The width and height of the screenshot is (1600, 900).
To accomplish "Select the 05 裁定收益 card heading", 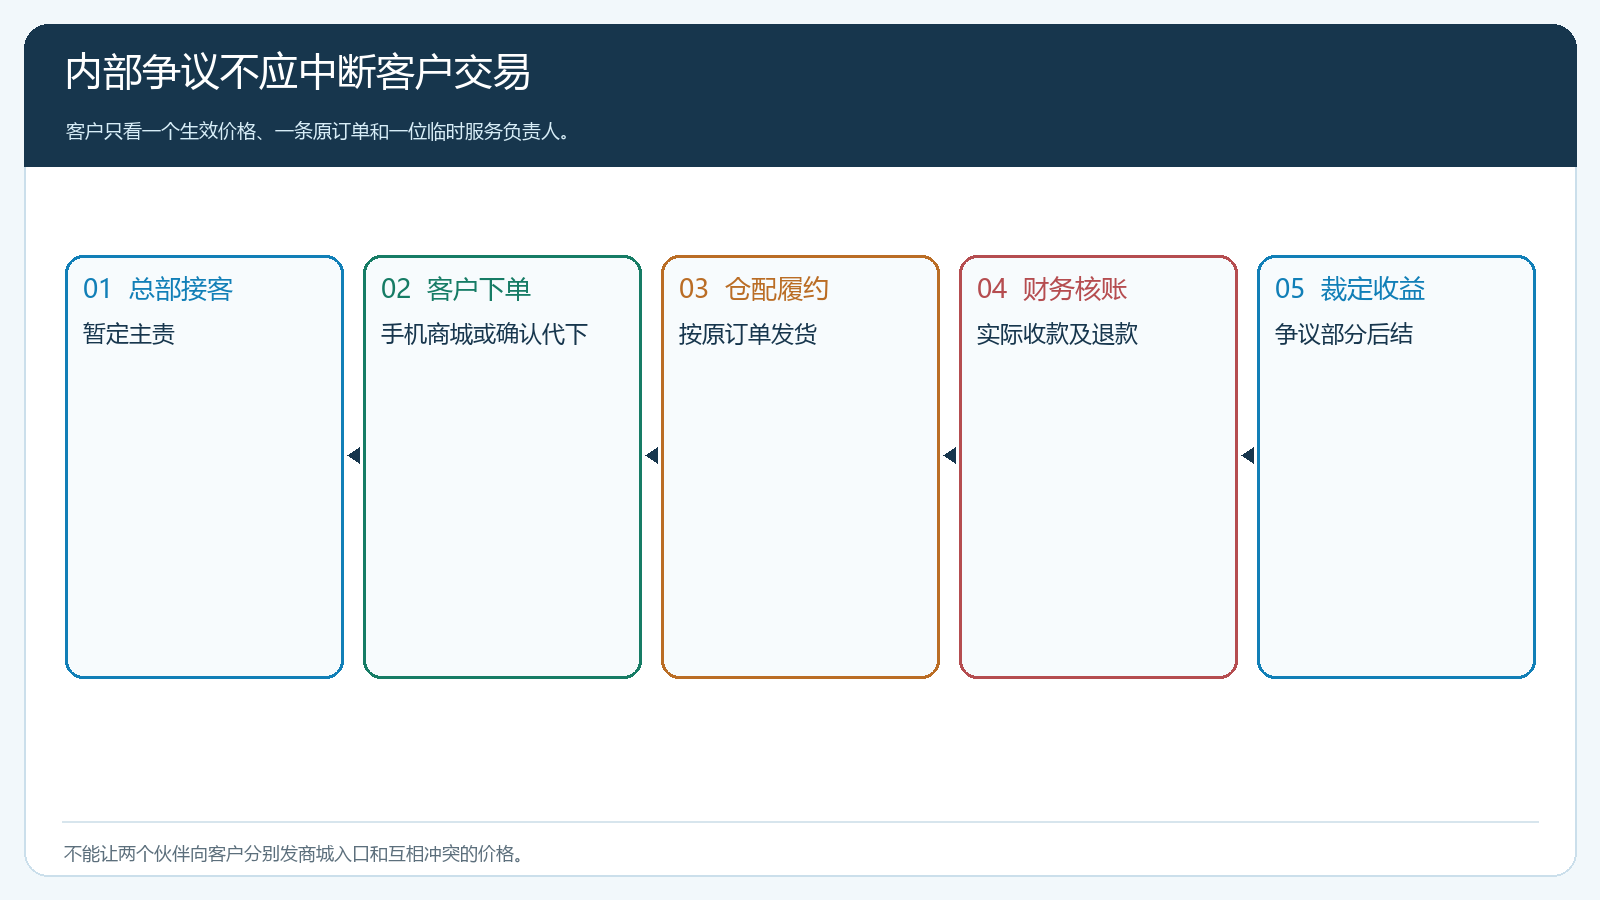I will point(1350,289).
